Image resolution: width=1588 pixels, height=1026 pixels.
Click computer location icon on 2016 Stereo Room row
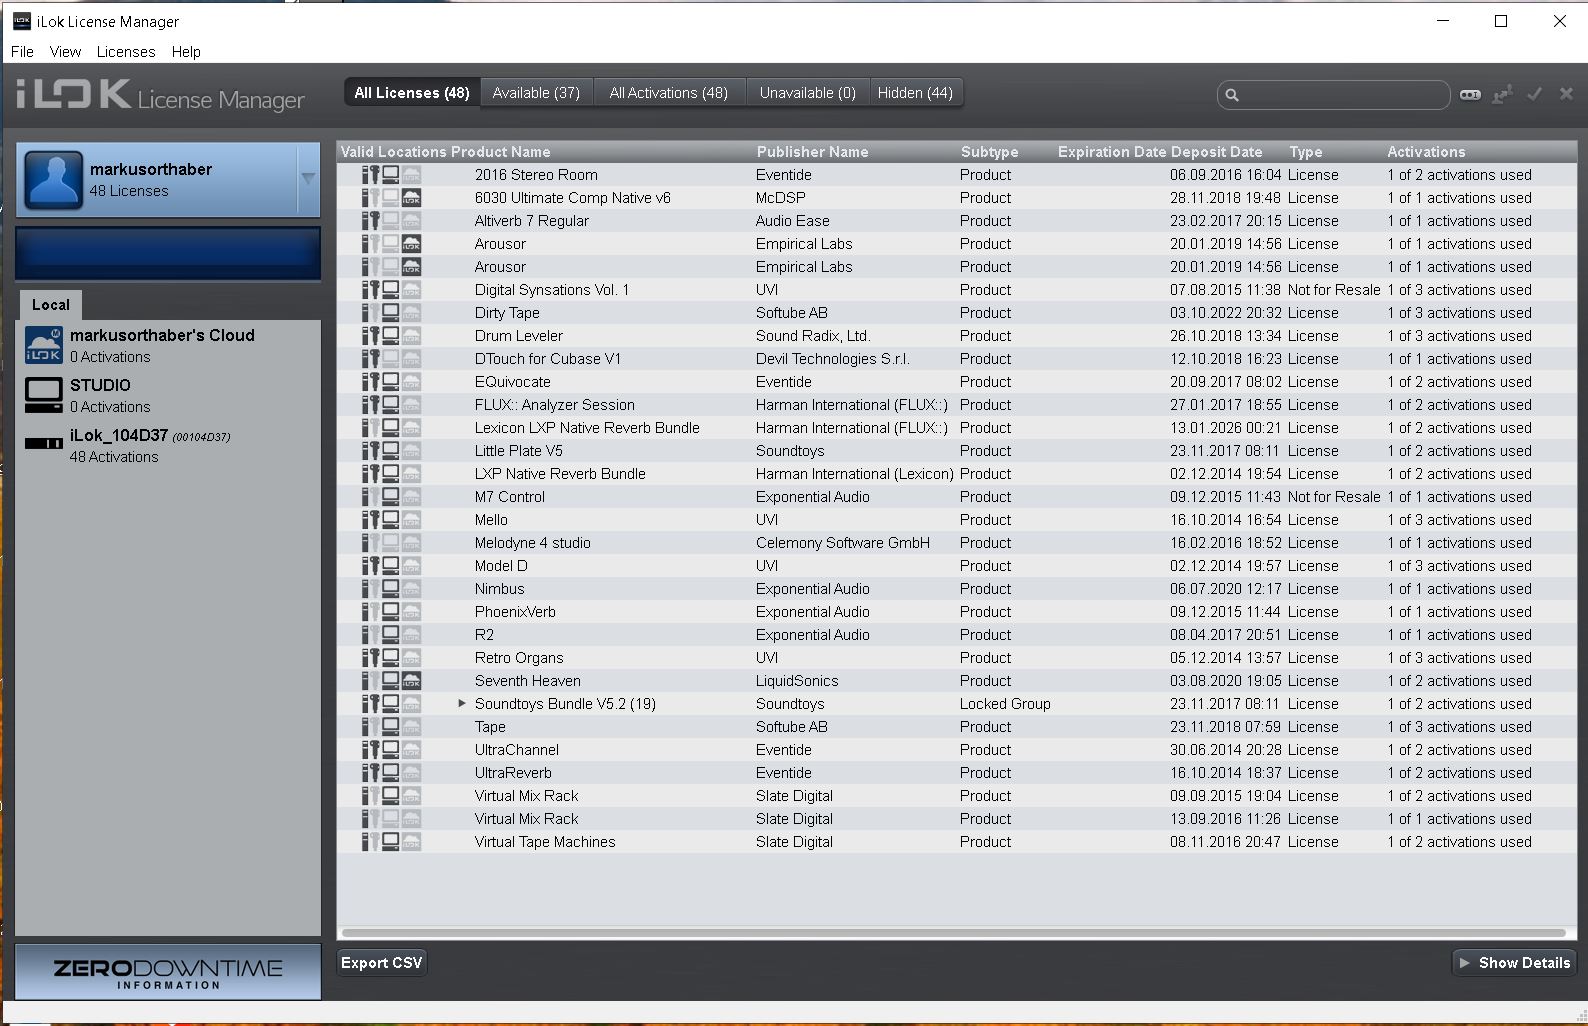[391, 175]
